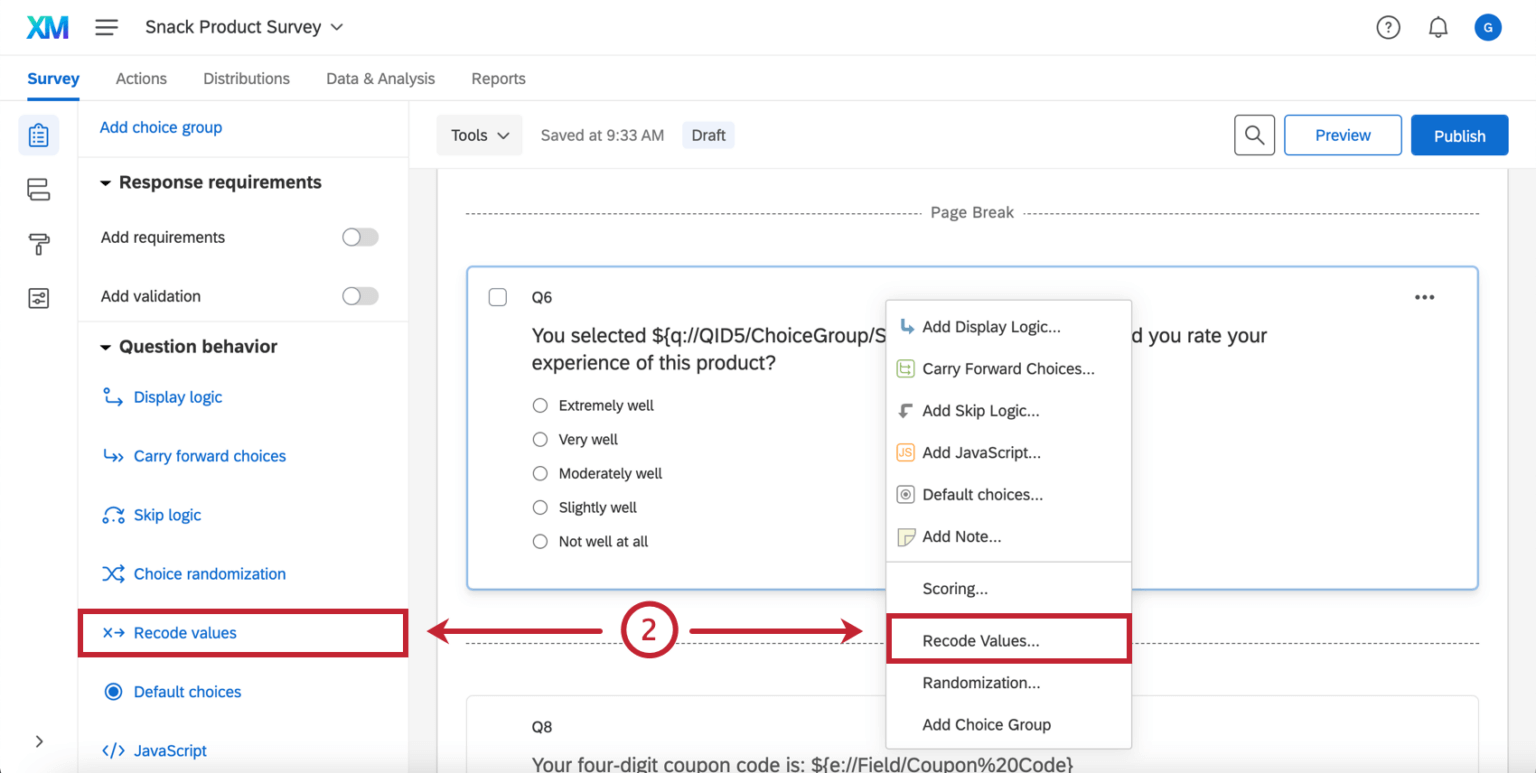The width and height of the screenshot is (1536, 773).
Task: Switch to the Actions tab
Action: click(141, 79)
